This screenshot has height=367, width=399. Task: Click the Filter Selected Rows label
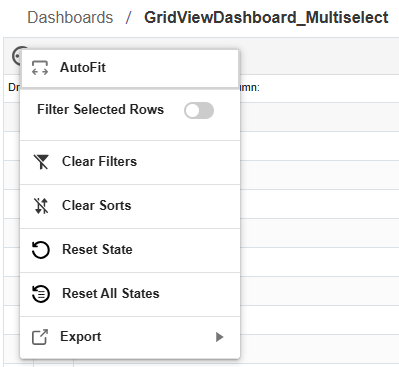click(x=100, y=110)
